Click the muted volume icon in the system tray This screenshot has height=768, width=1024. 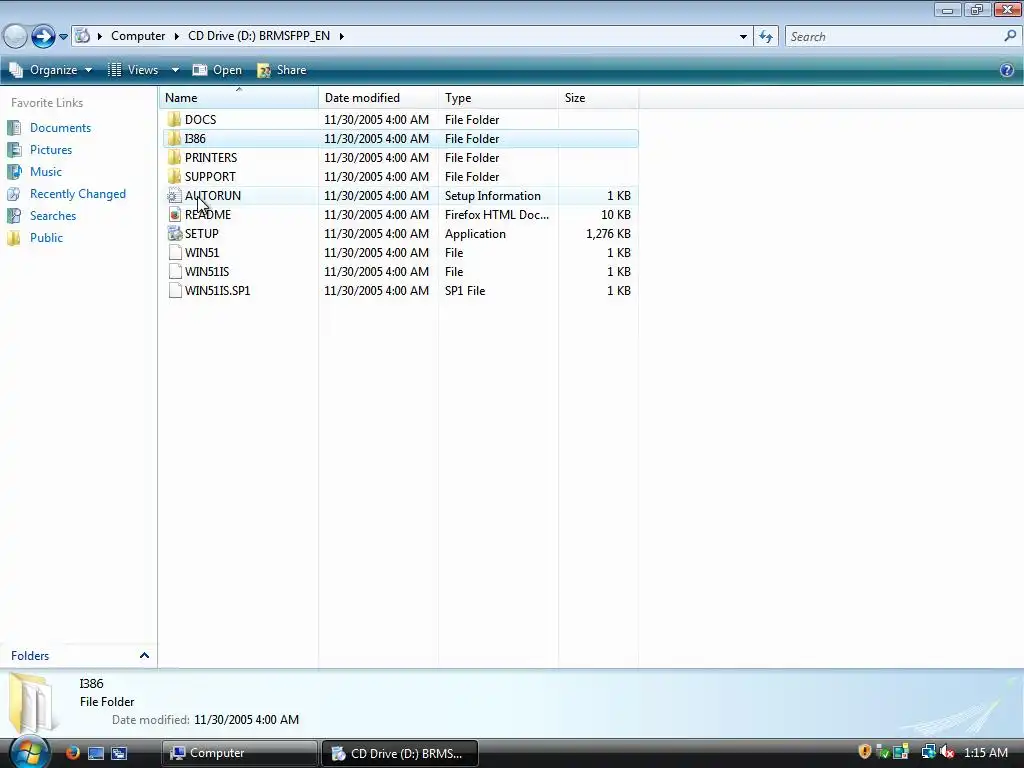click(946, 752)
